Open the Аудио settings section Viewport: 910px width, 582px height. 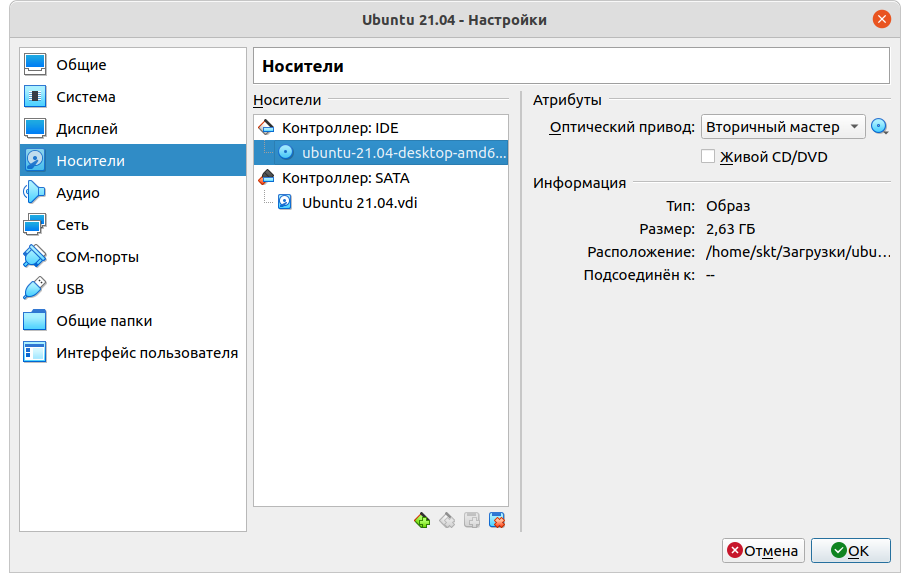[132, 192]
